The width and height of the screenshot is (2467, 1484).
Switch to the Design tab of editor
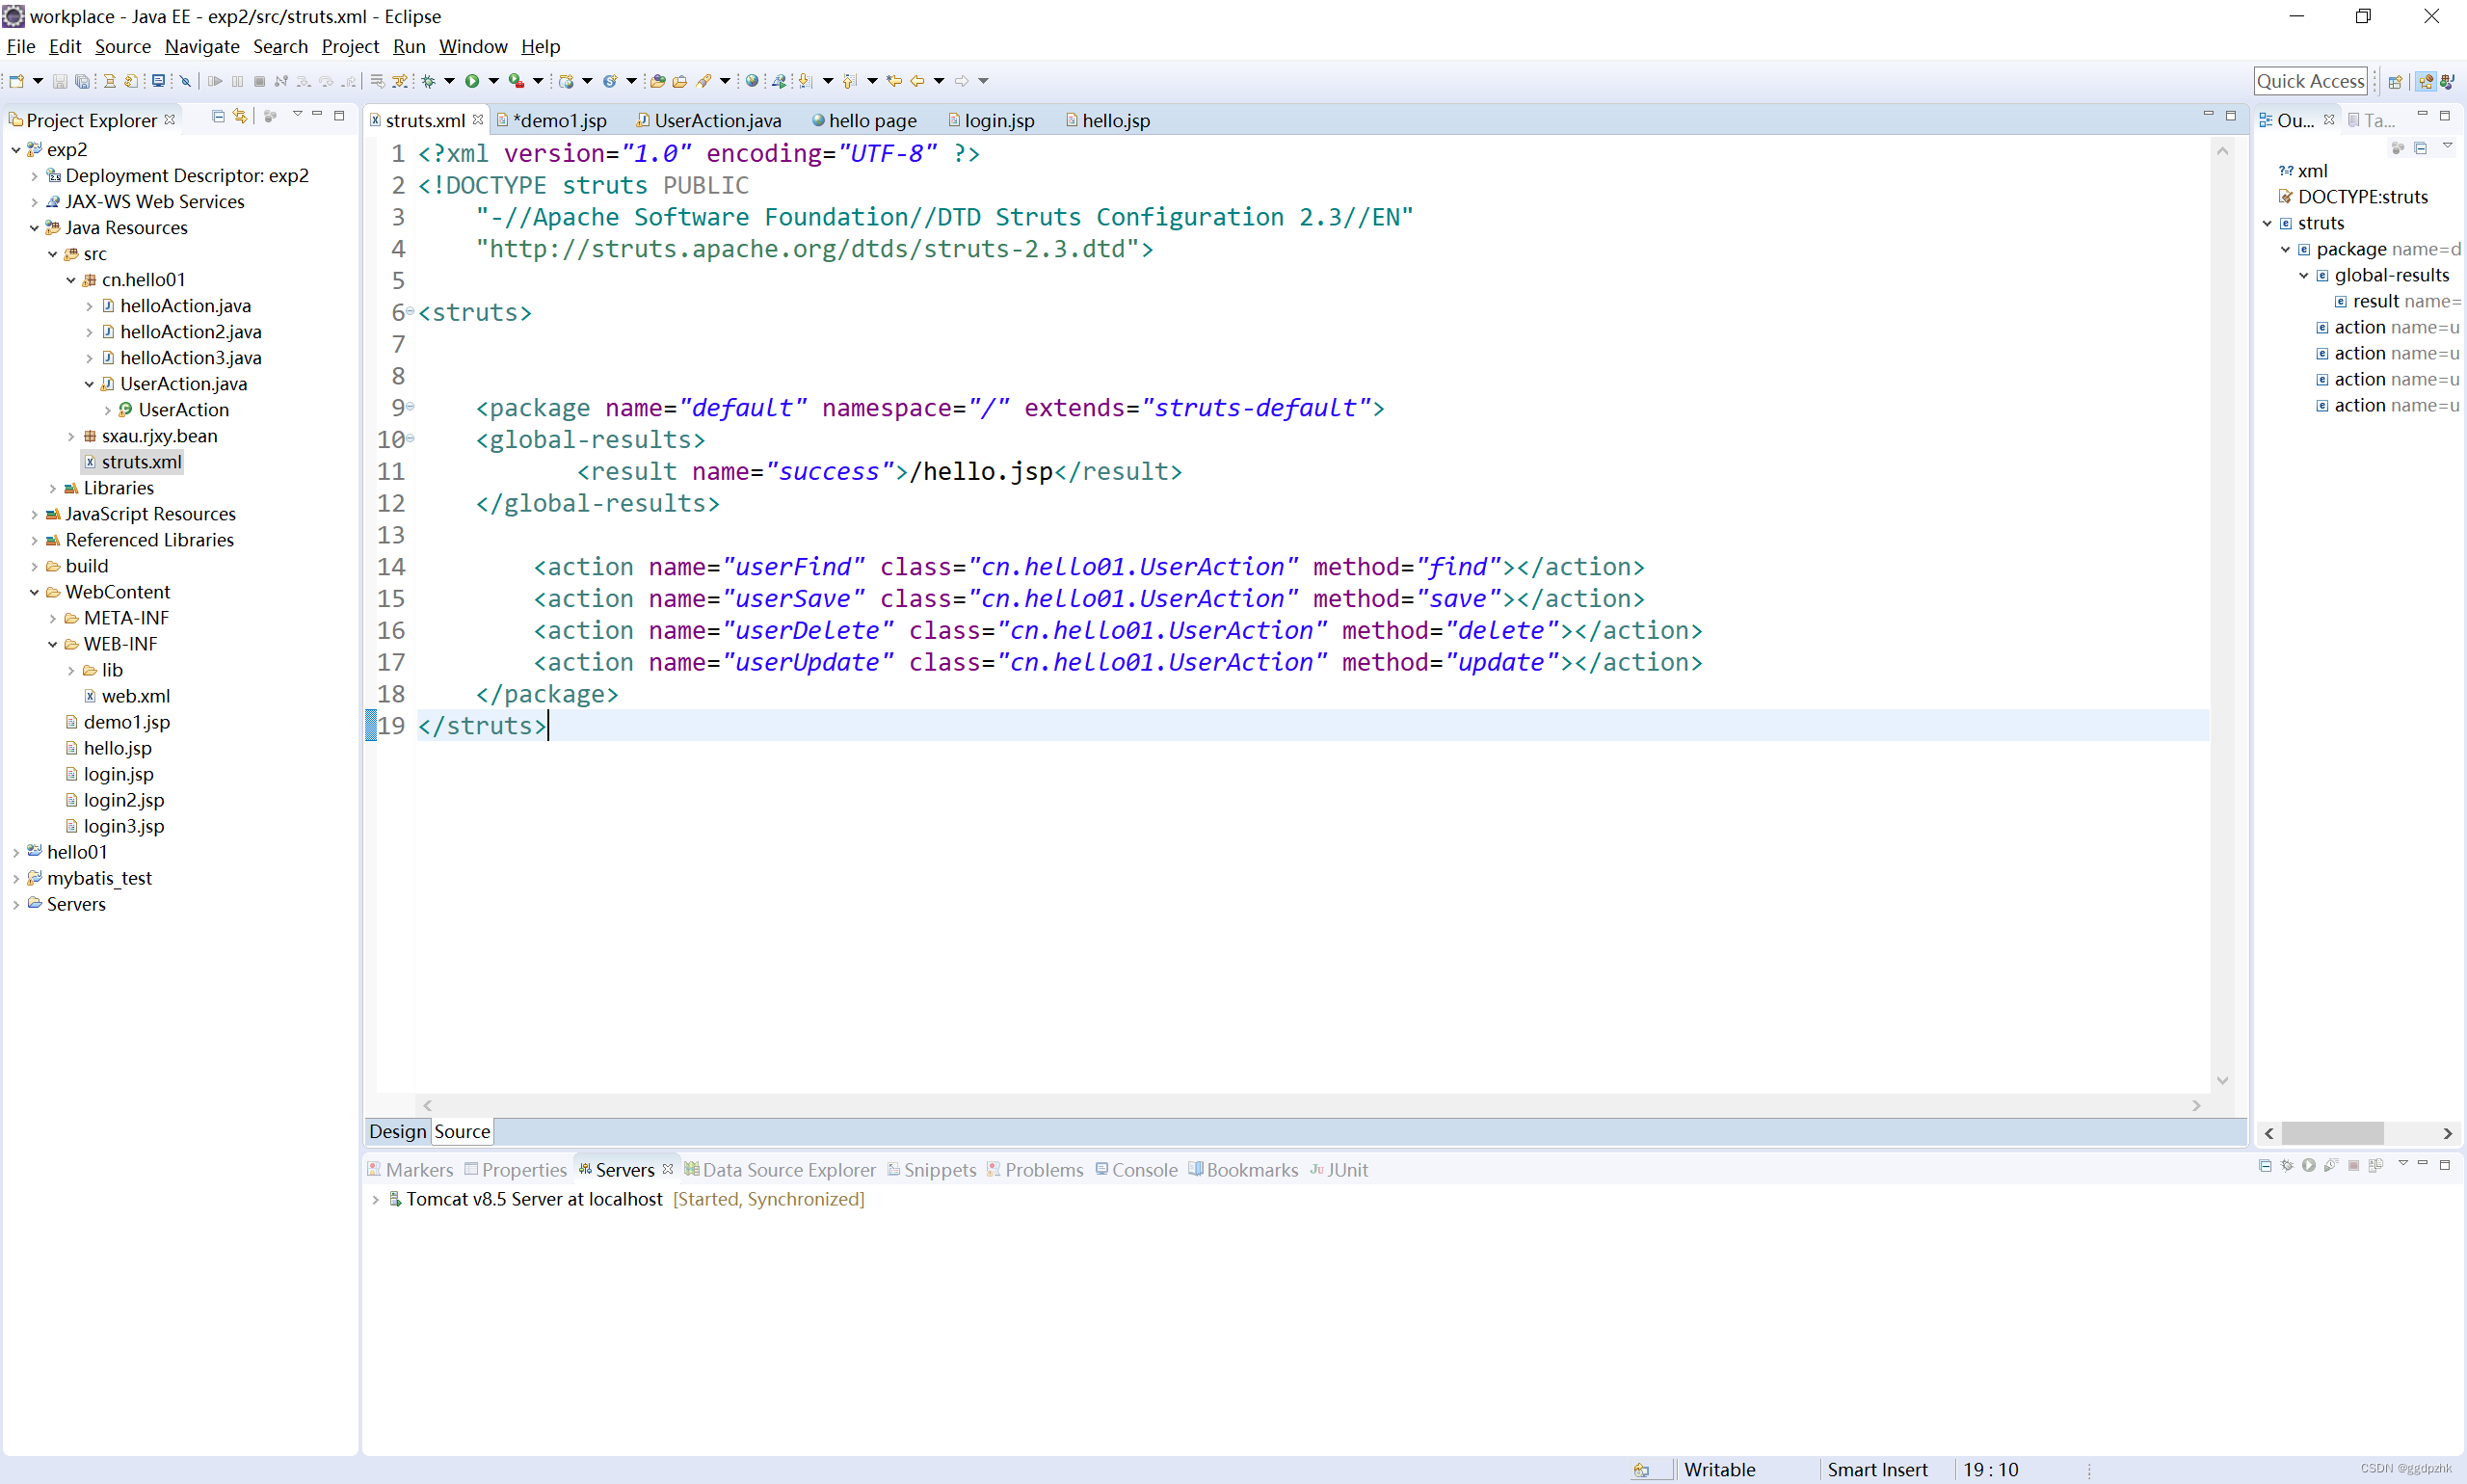pyautogui.click(x=397, y=1131)
